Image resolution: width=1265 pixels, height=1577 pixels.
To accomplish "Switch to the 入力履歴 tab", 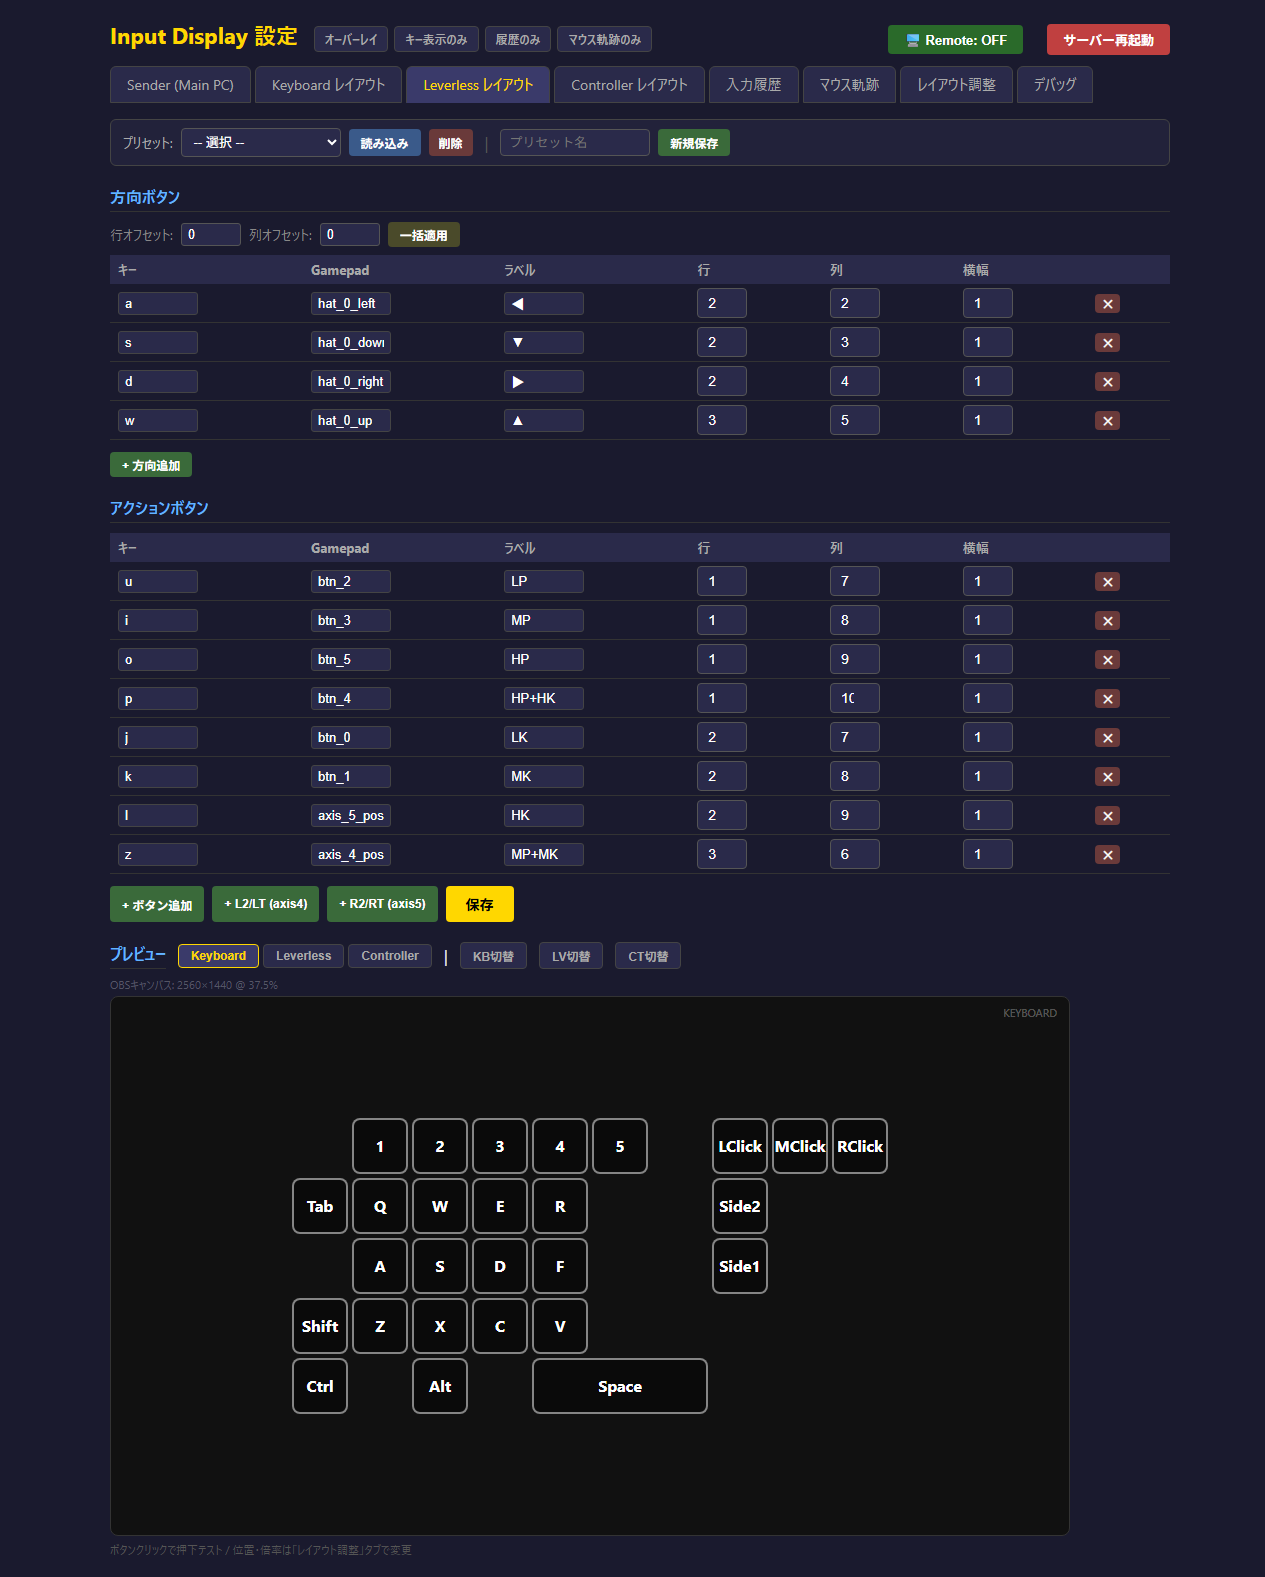I will click(x=753, y=85).
